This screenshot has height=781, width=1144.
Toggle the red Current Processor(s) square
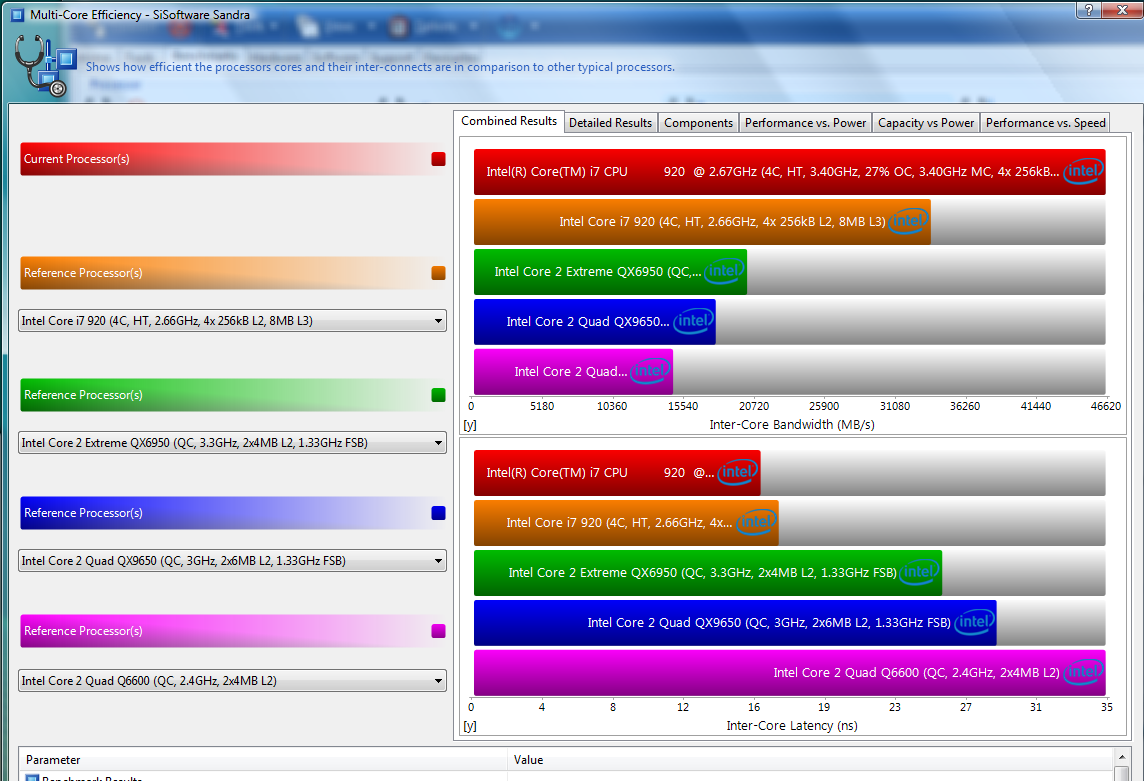pos(437,159)
